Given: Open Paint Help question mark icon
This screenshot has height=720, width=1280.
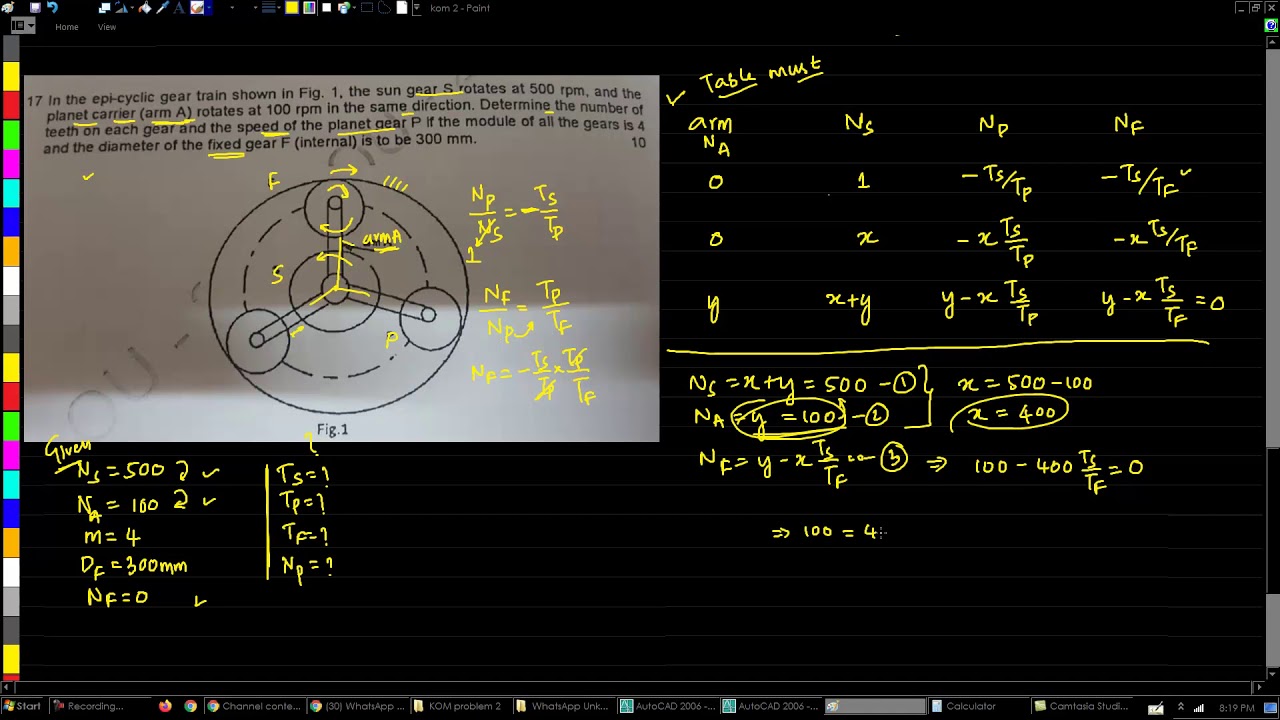Looking at the screenshot, I should (1271, 26).
